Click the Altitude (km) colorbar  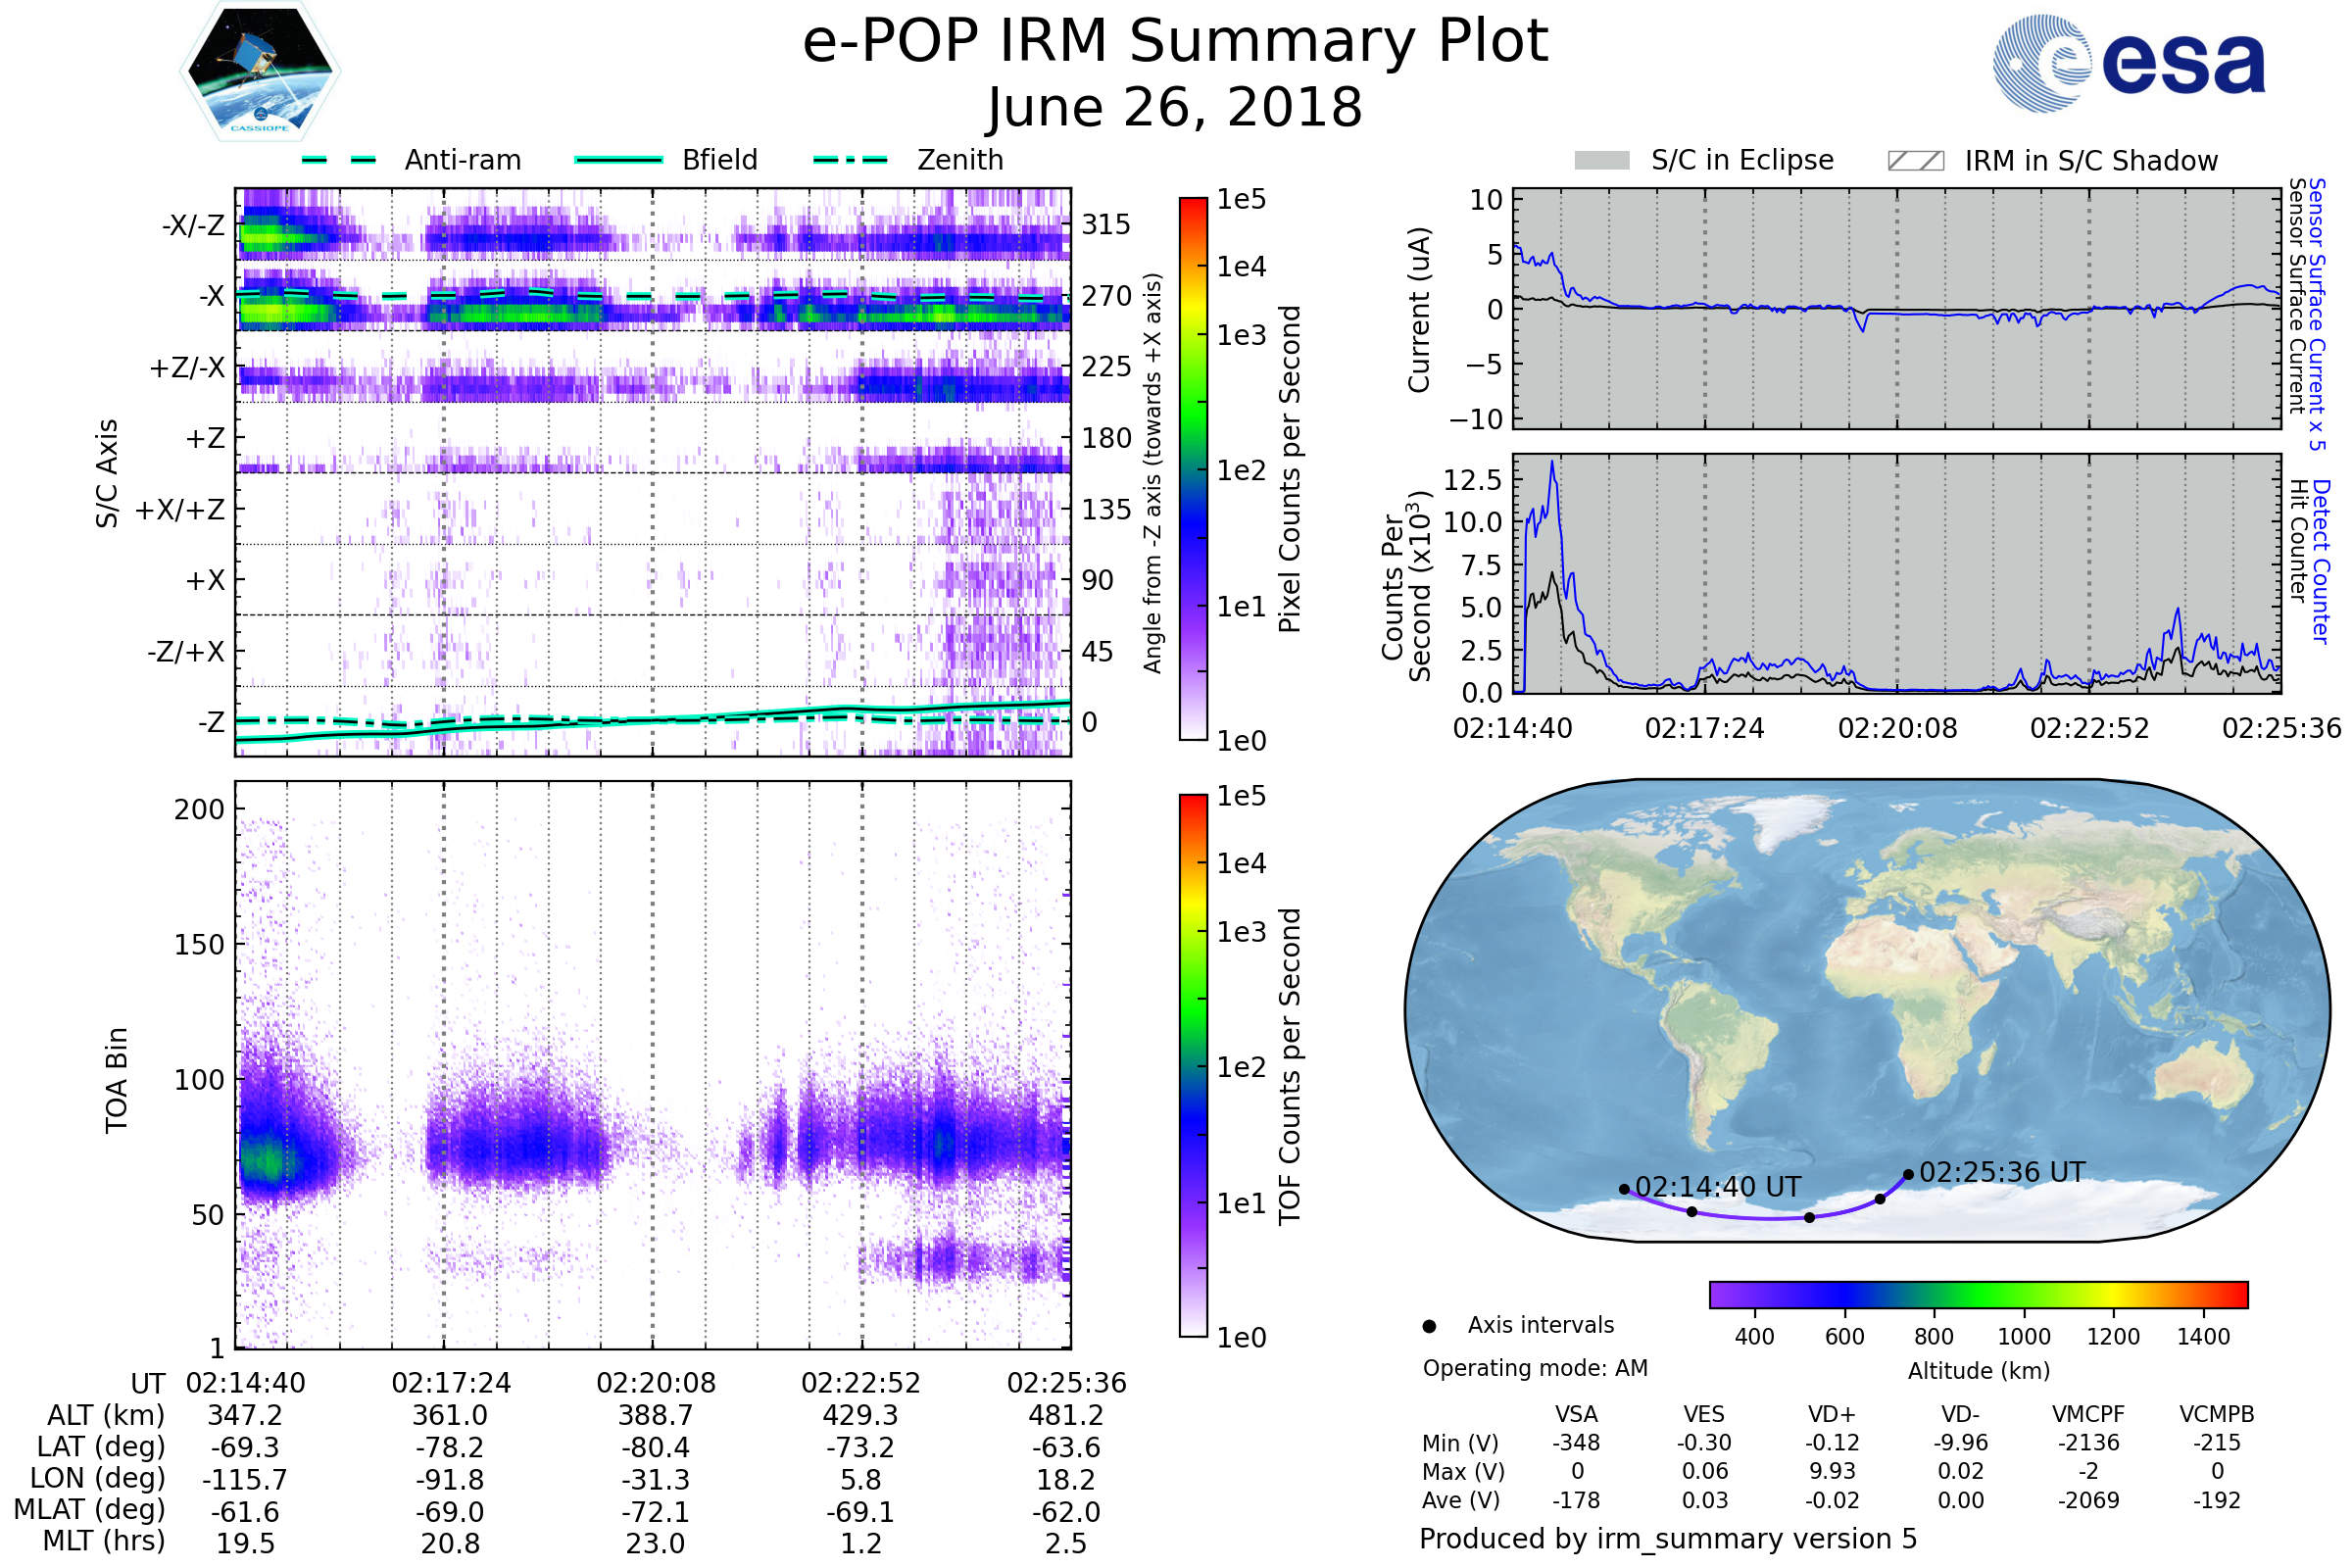pos(1978,1294)
